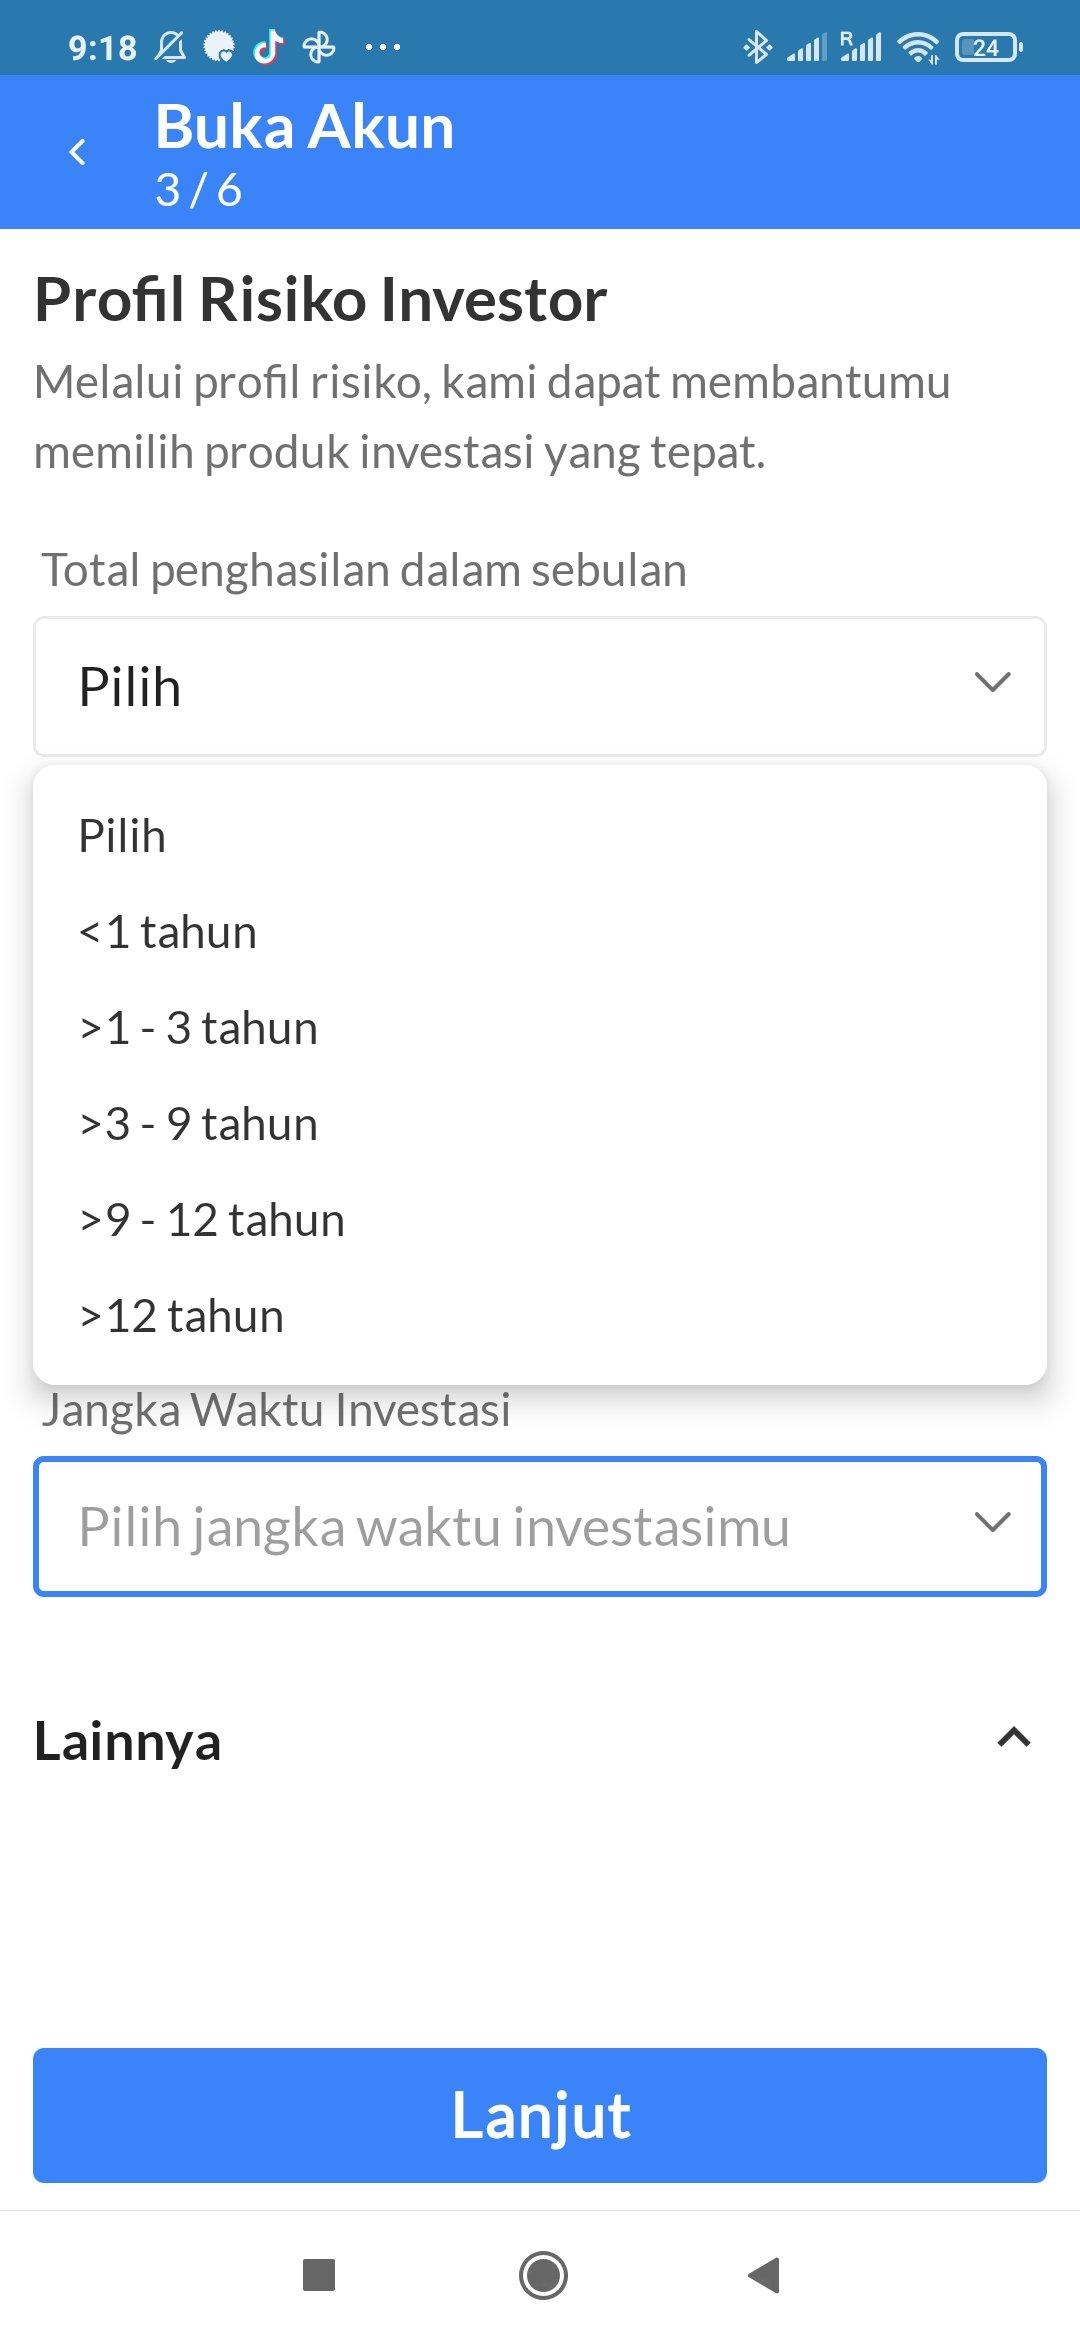
Task: Tap the Android home circle button
Action: [543, 2275]
